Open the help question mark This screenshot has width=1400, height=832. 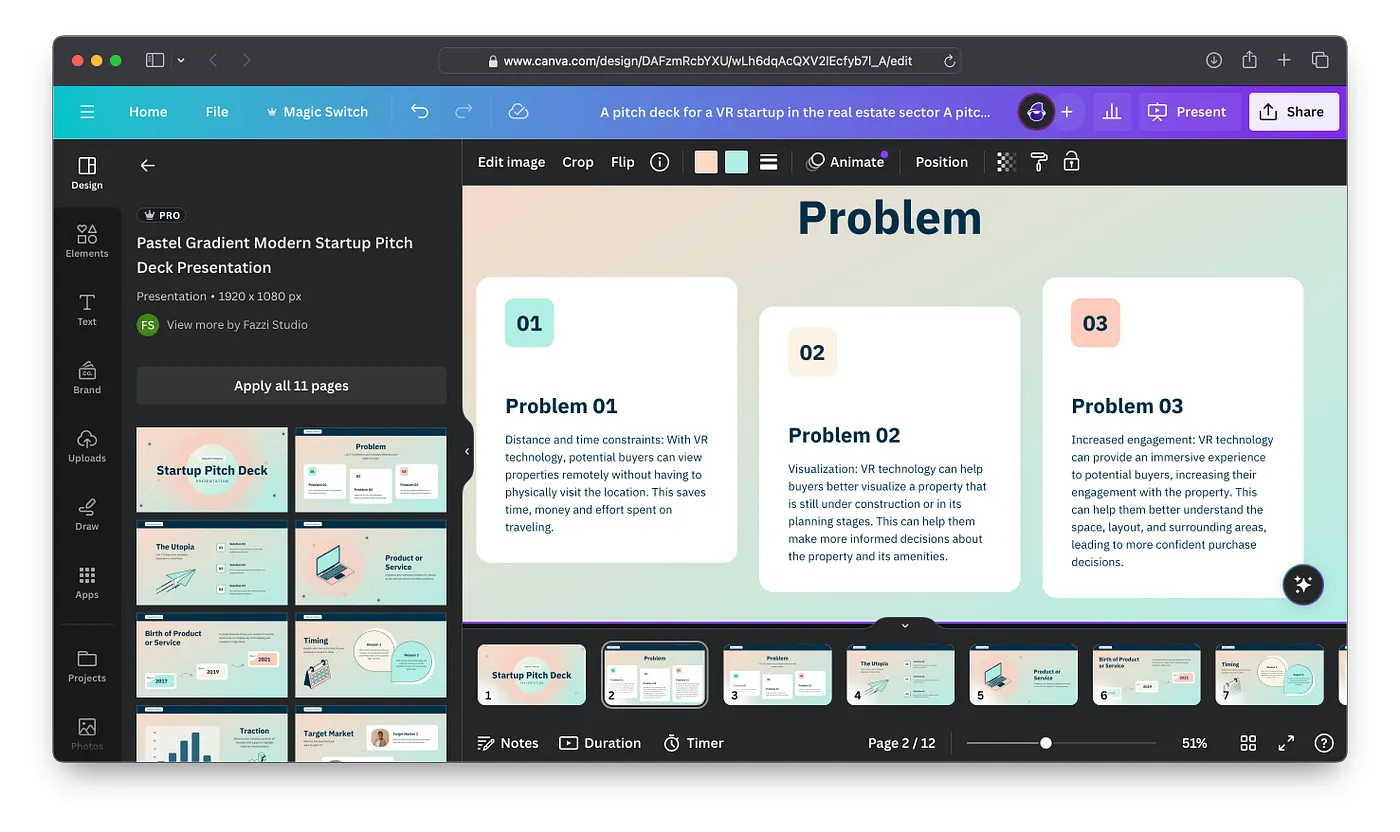coord(1324,743)
